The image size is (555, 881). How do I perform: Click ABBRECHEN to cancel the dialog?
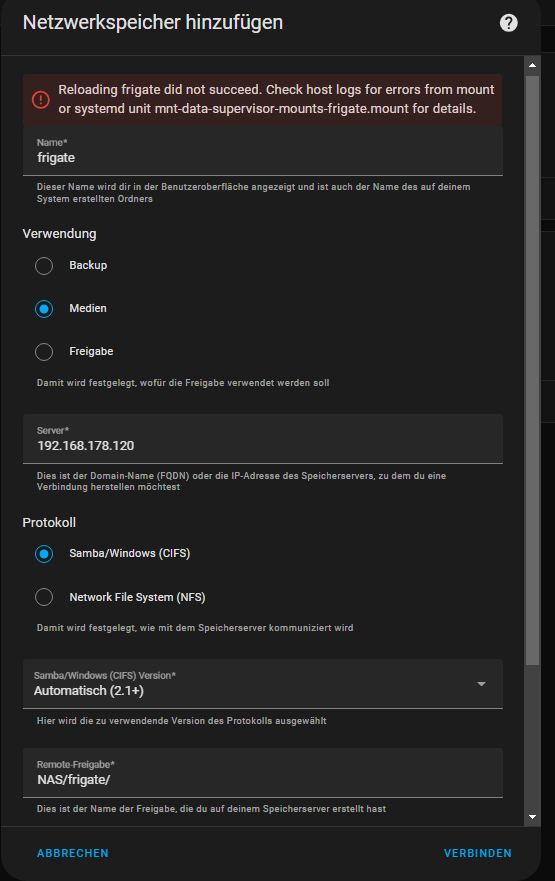click(x=73, y=853)
